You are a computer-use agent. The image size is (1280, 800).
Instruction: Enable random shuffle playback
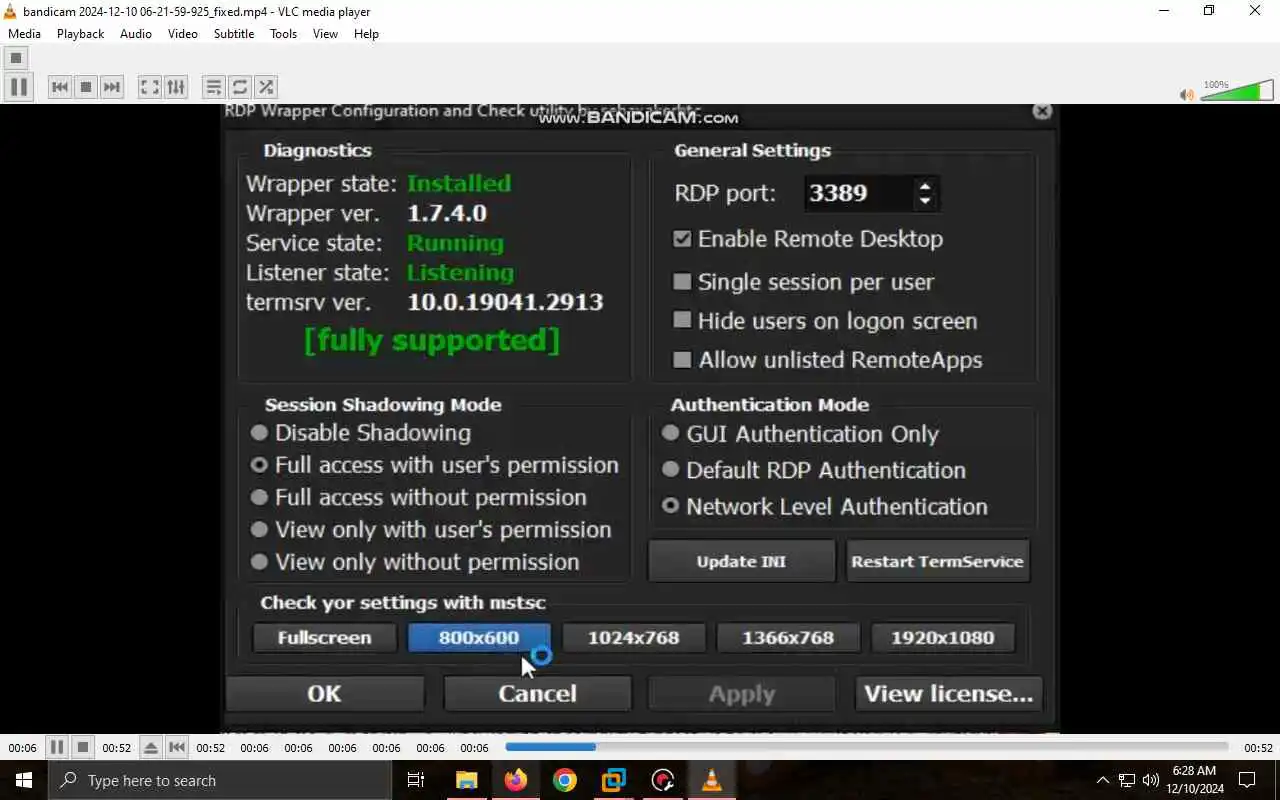(x=265, y=87)
